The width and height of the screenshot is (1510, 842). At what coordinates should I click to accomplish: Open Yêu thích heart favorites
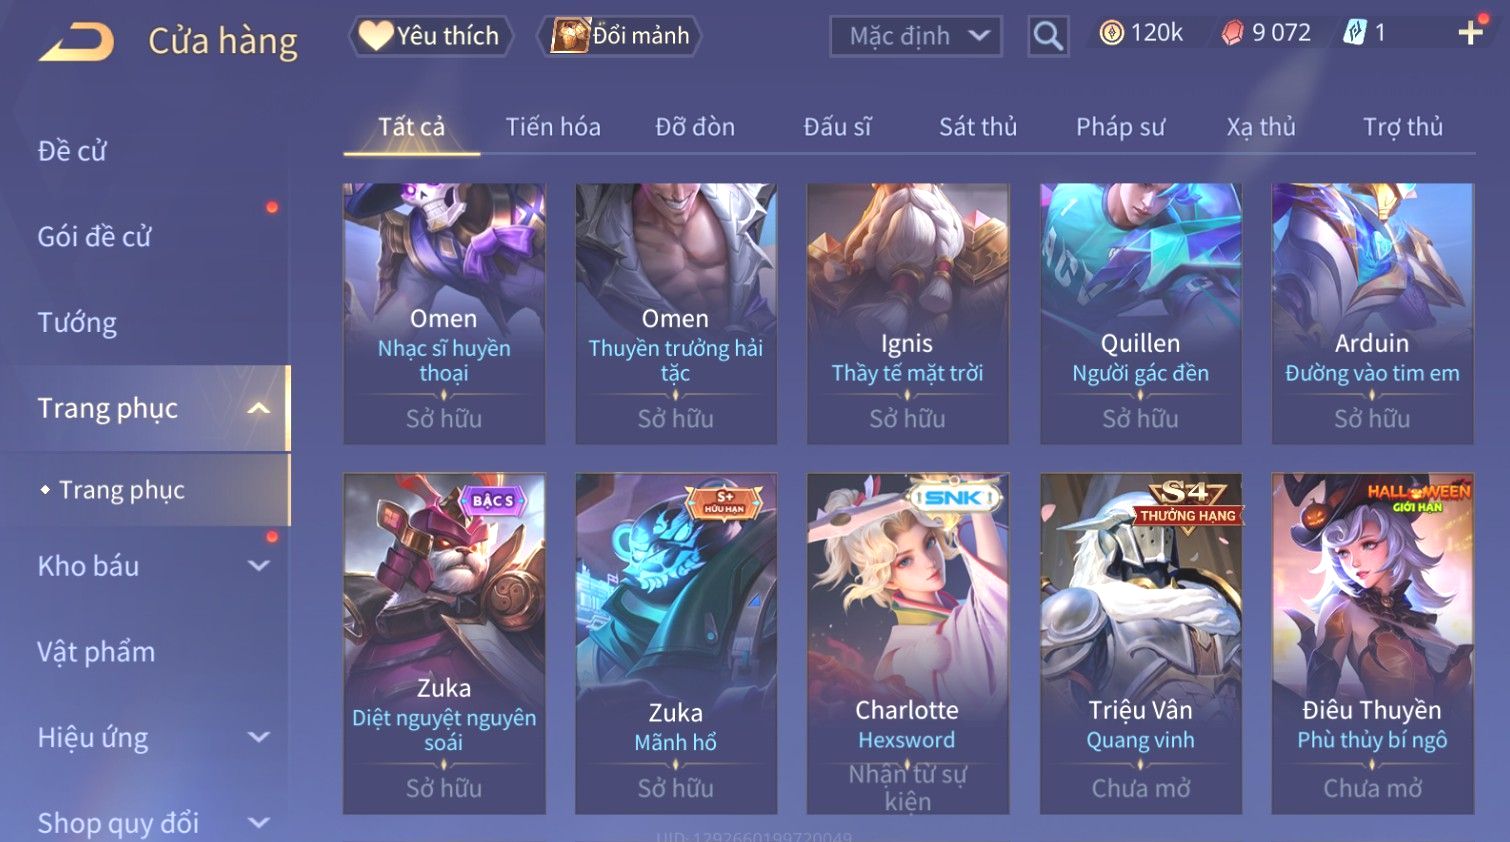coord(430,36)
